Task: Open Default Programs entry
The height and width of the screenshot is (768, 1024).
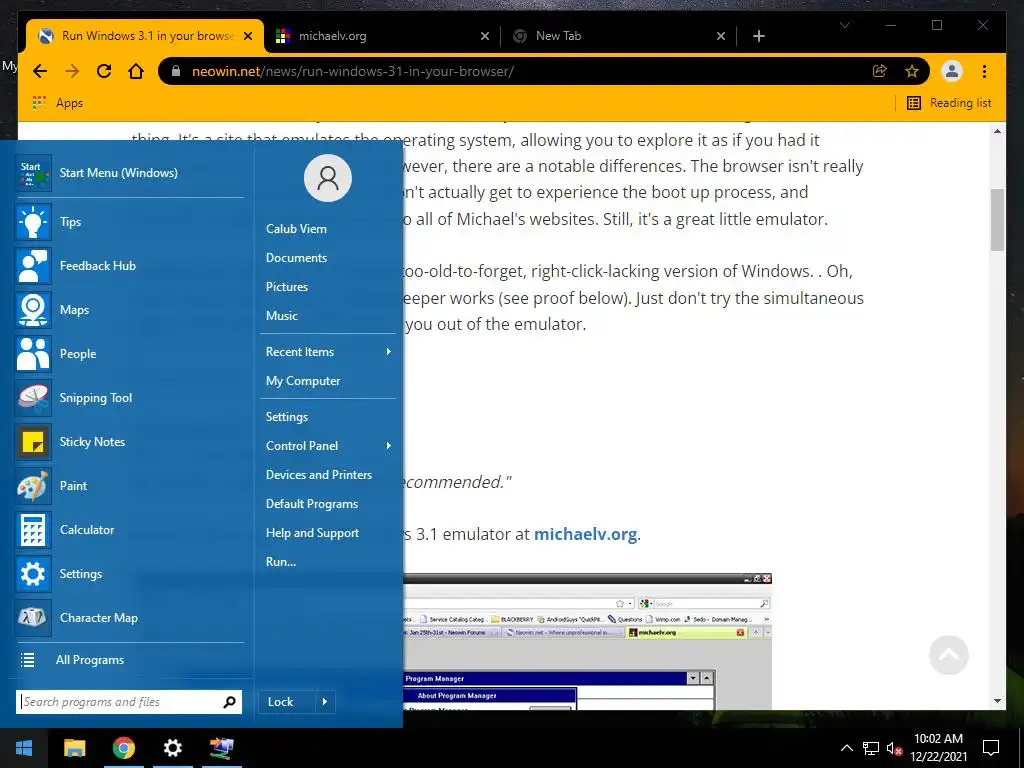Action: click(312, 504)
